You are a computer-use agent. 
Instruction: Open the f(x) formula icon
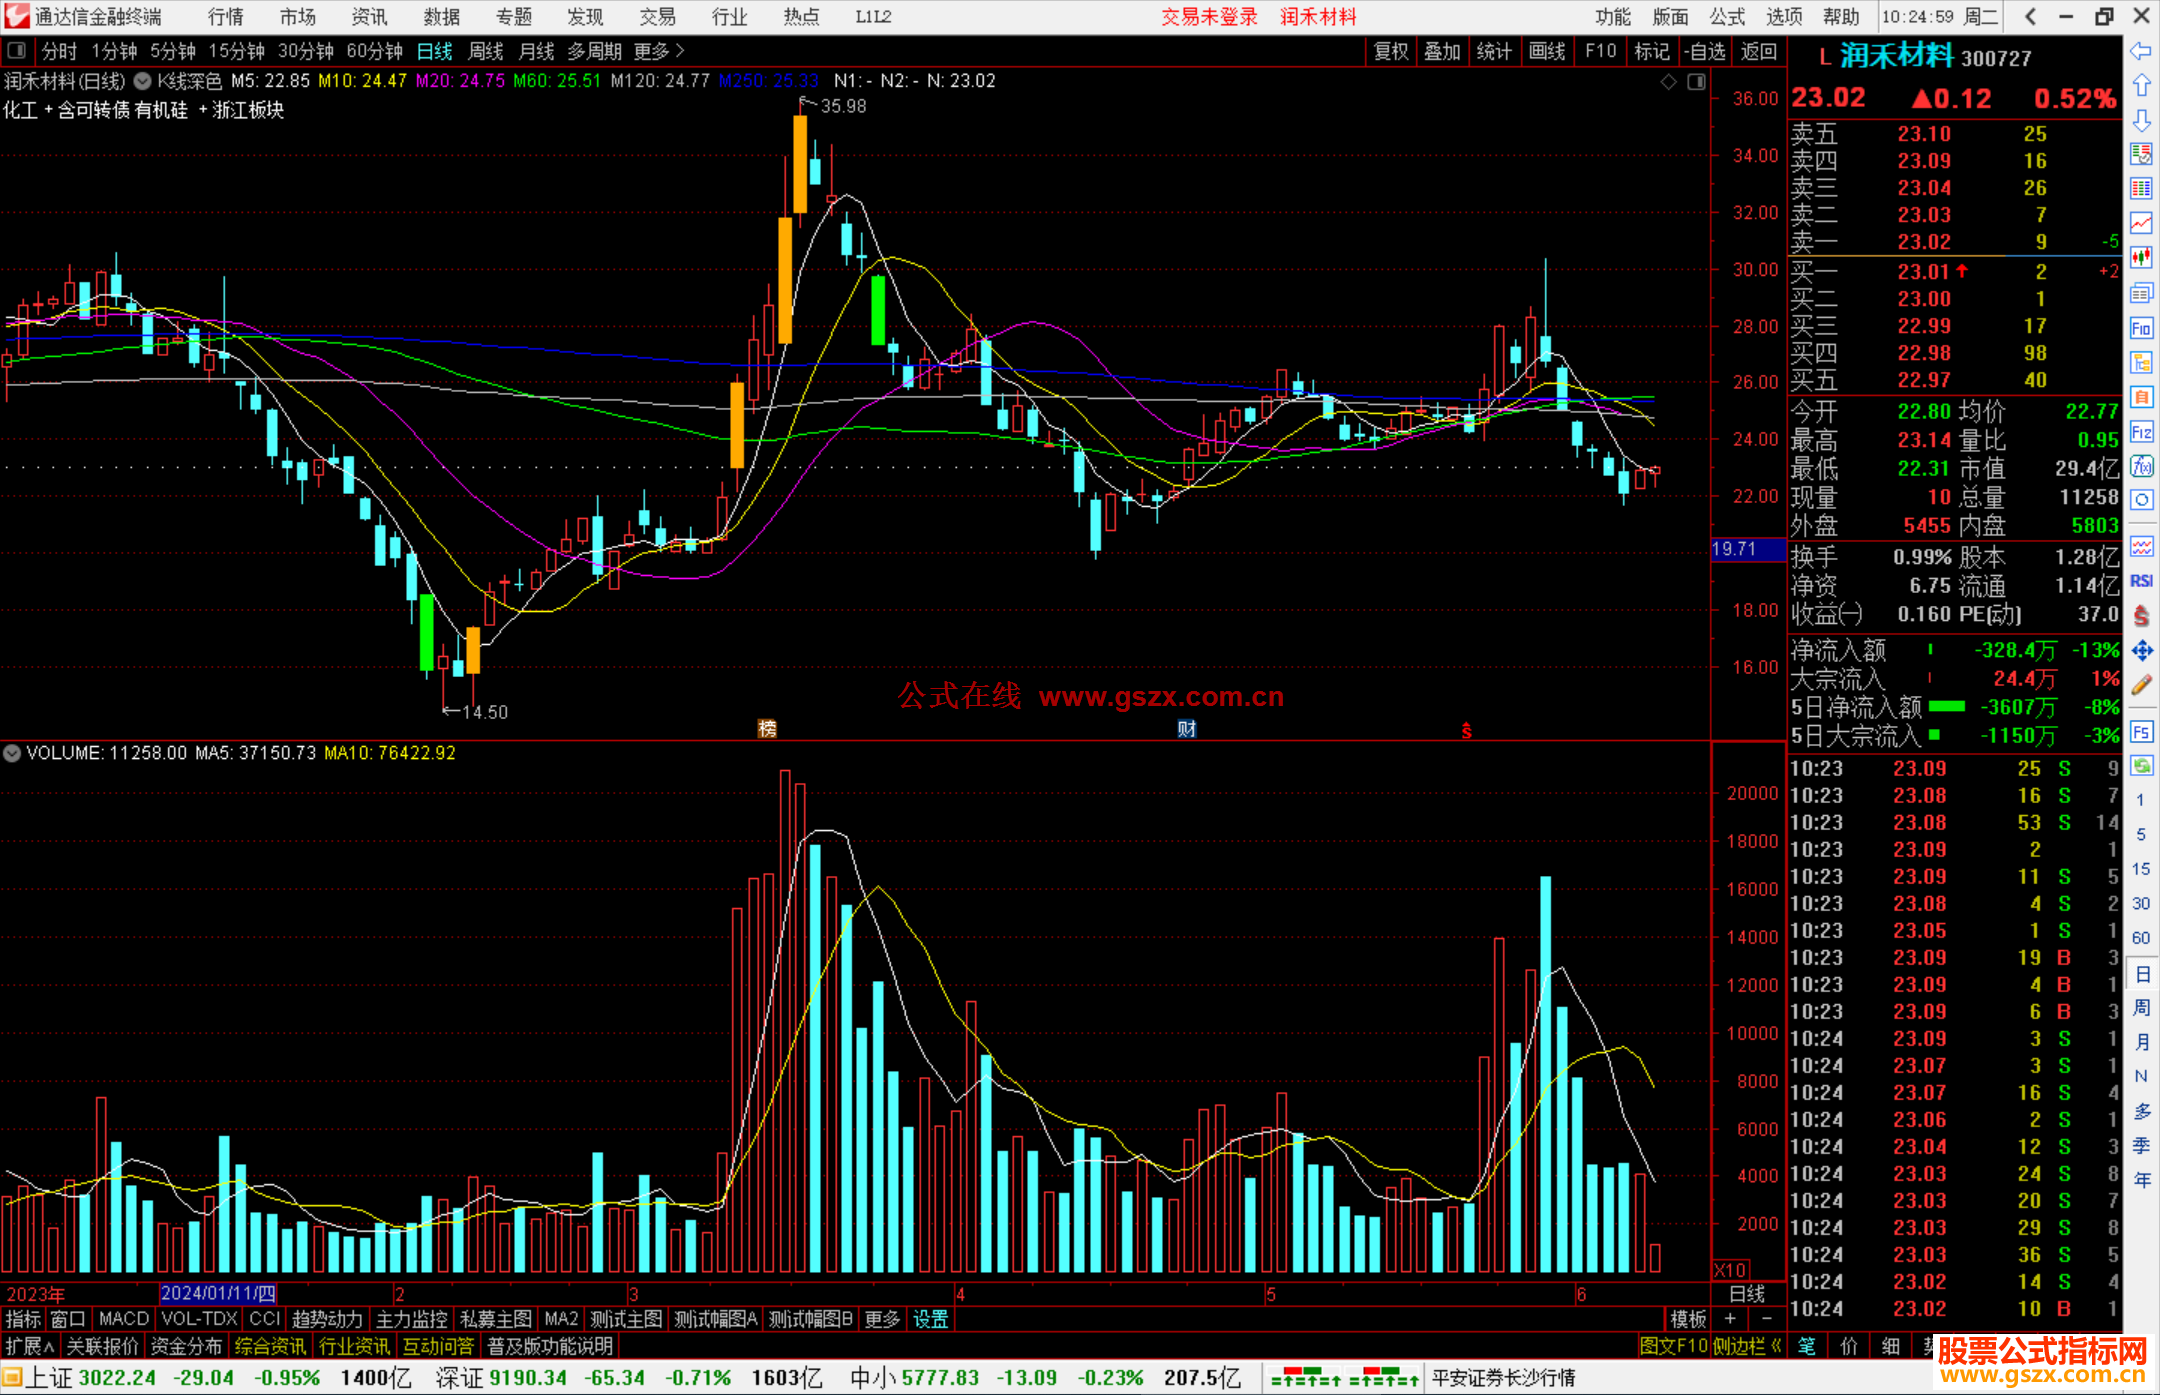(2141, 466)
